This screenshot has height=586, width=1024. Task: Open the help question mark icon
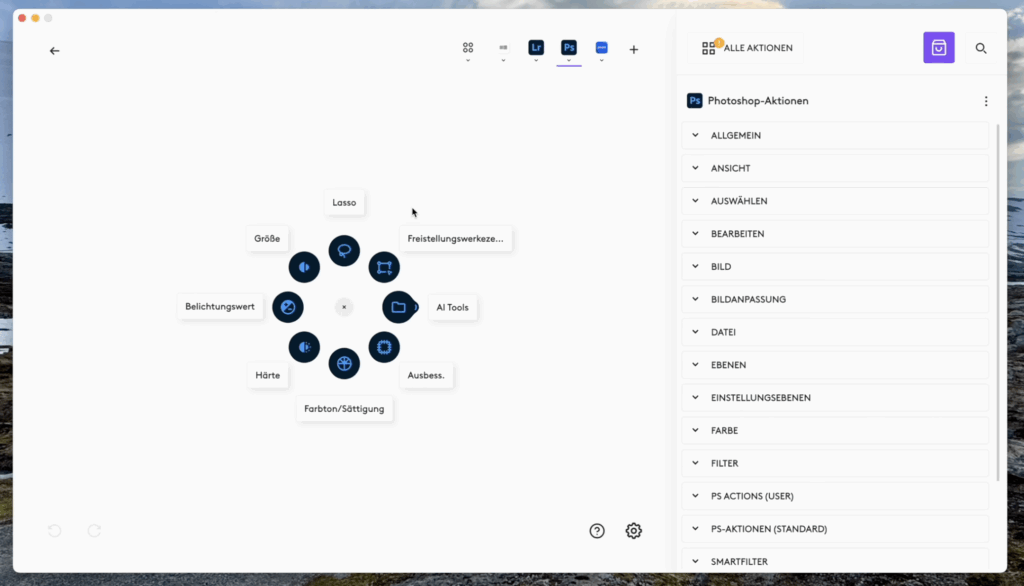pos(597,531)
